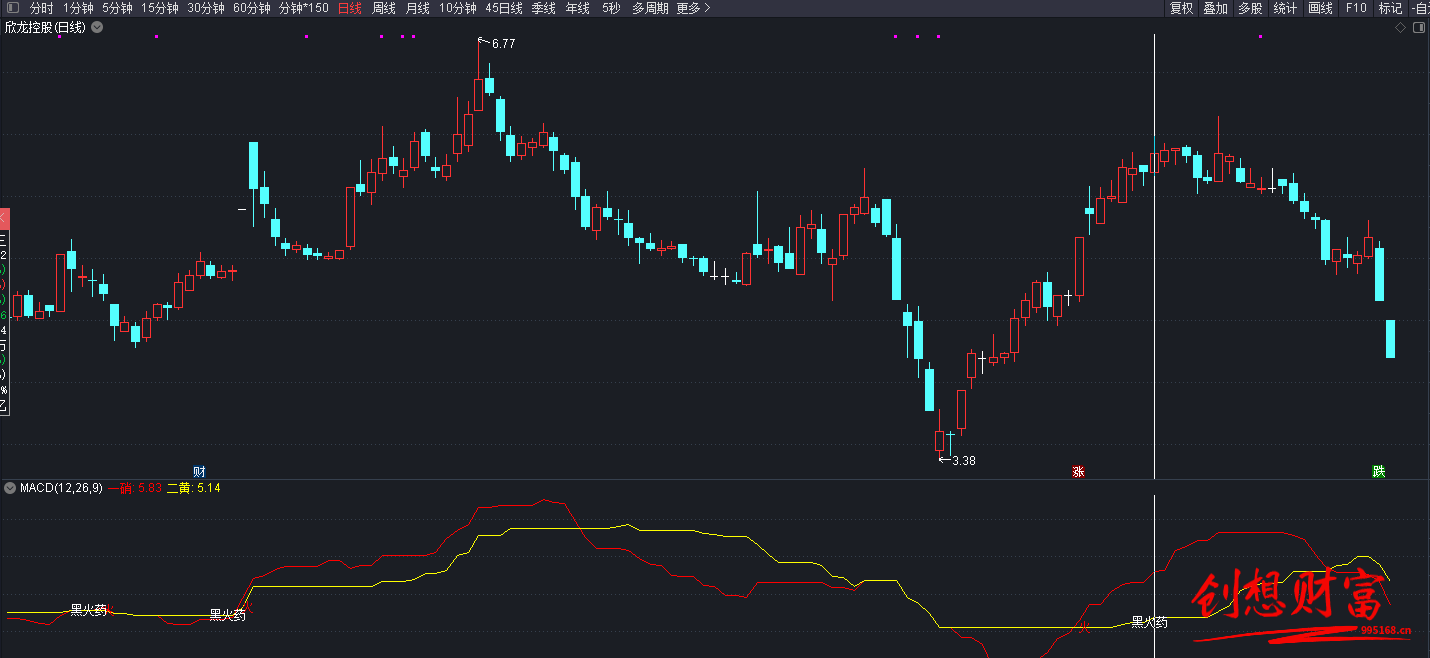Screen dimensions: 1430x658
Task: Switch to 分时 intraday view
Action: click(41, 8)
